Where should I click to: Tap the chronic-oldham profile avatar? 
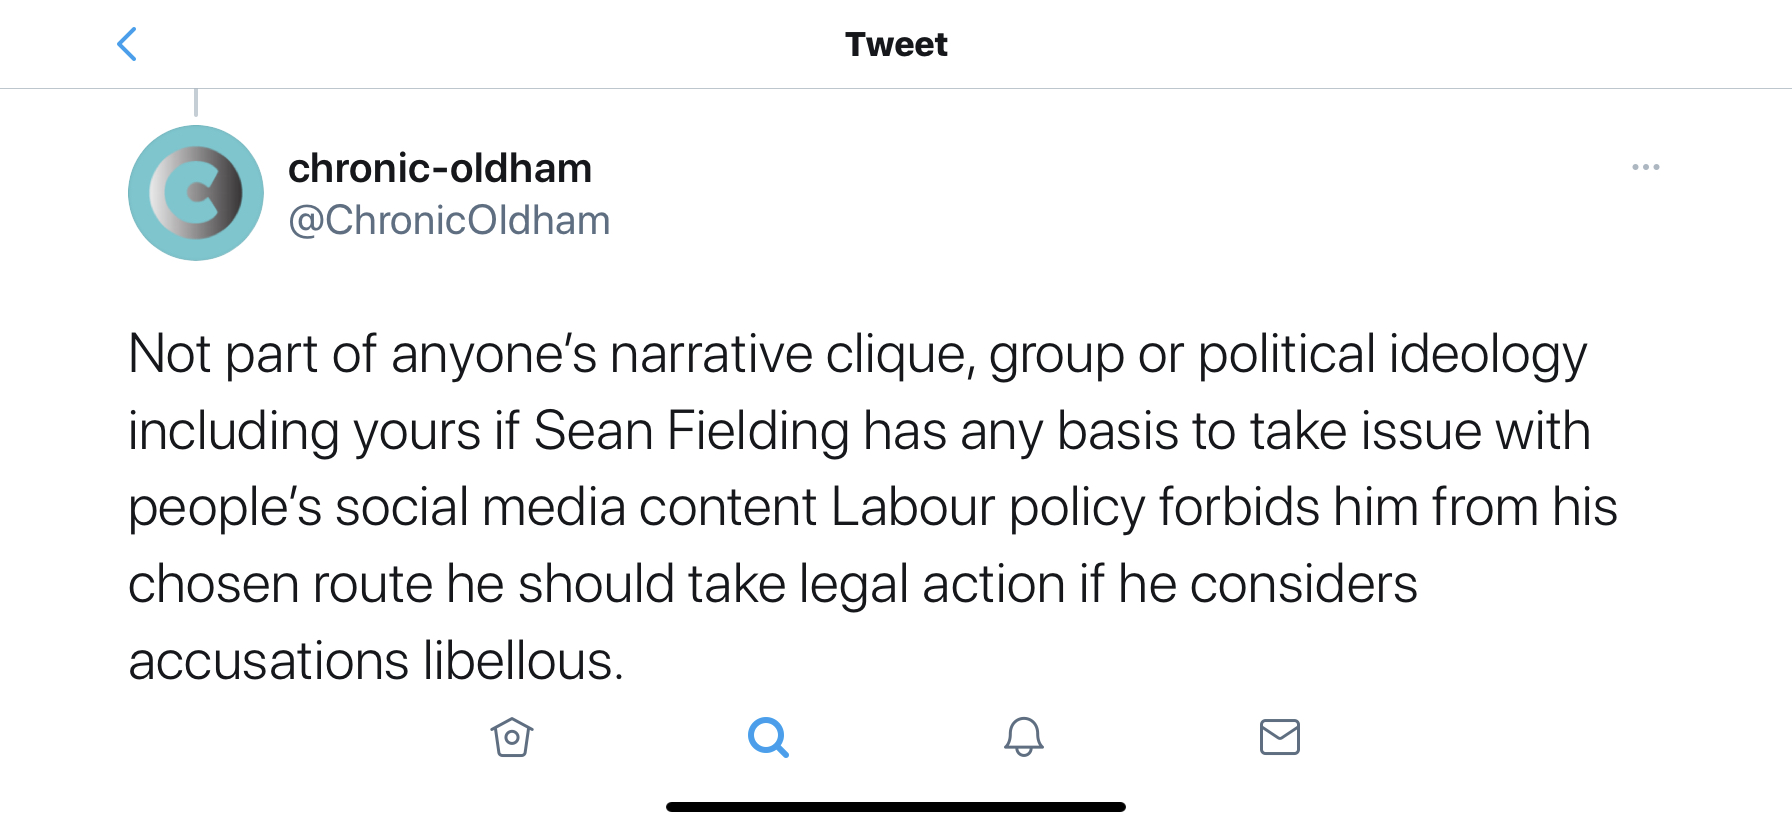(x=196, y=193)
